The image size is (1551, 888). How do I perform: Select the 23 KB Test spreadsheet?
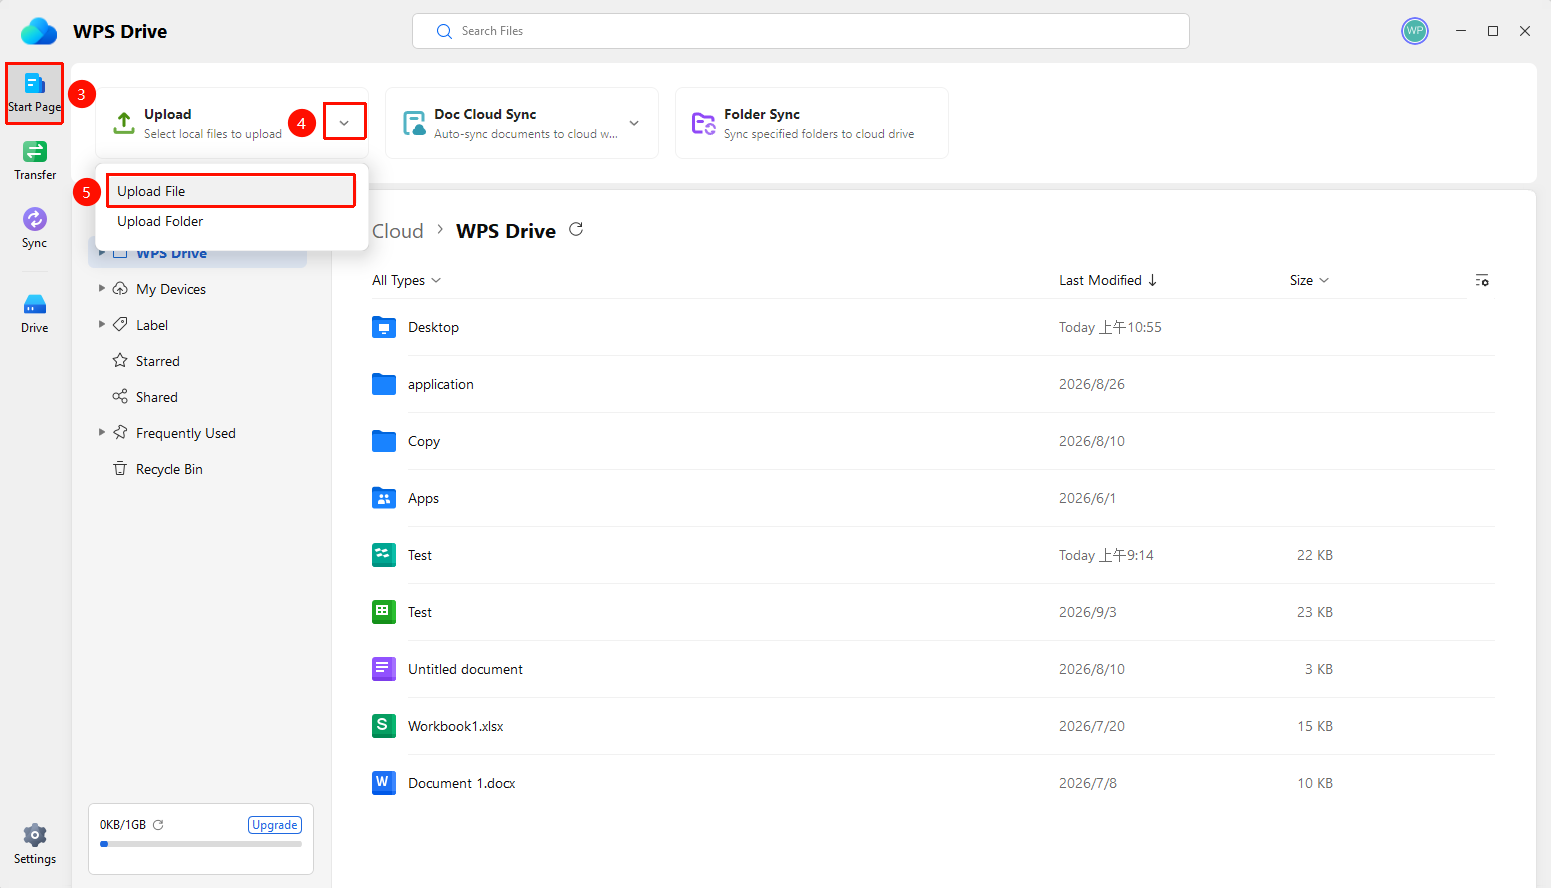[x=932, y=612]
